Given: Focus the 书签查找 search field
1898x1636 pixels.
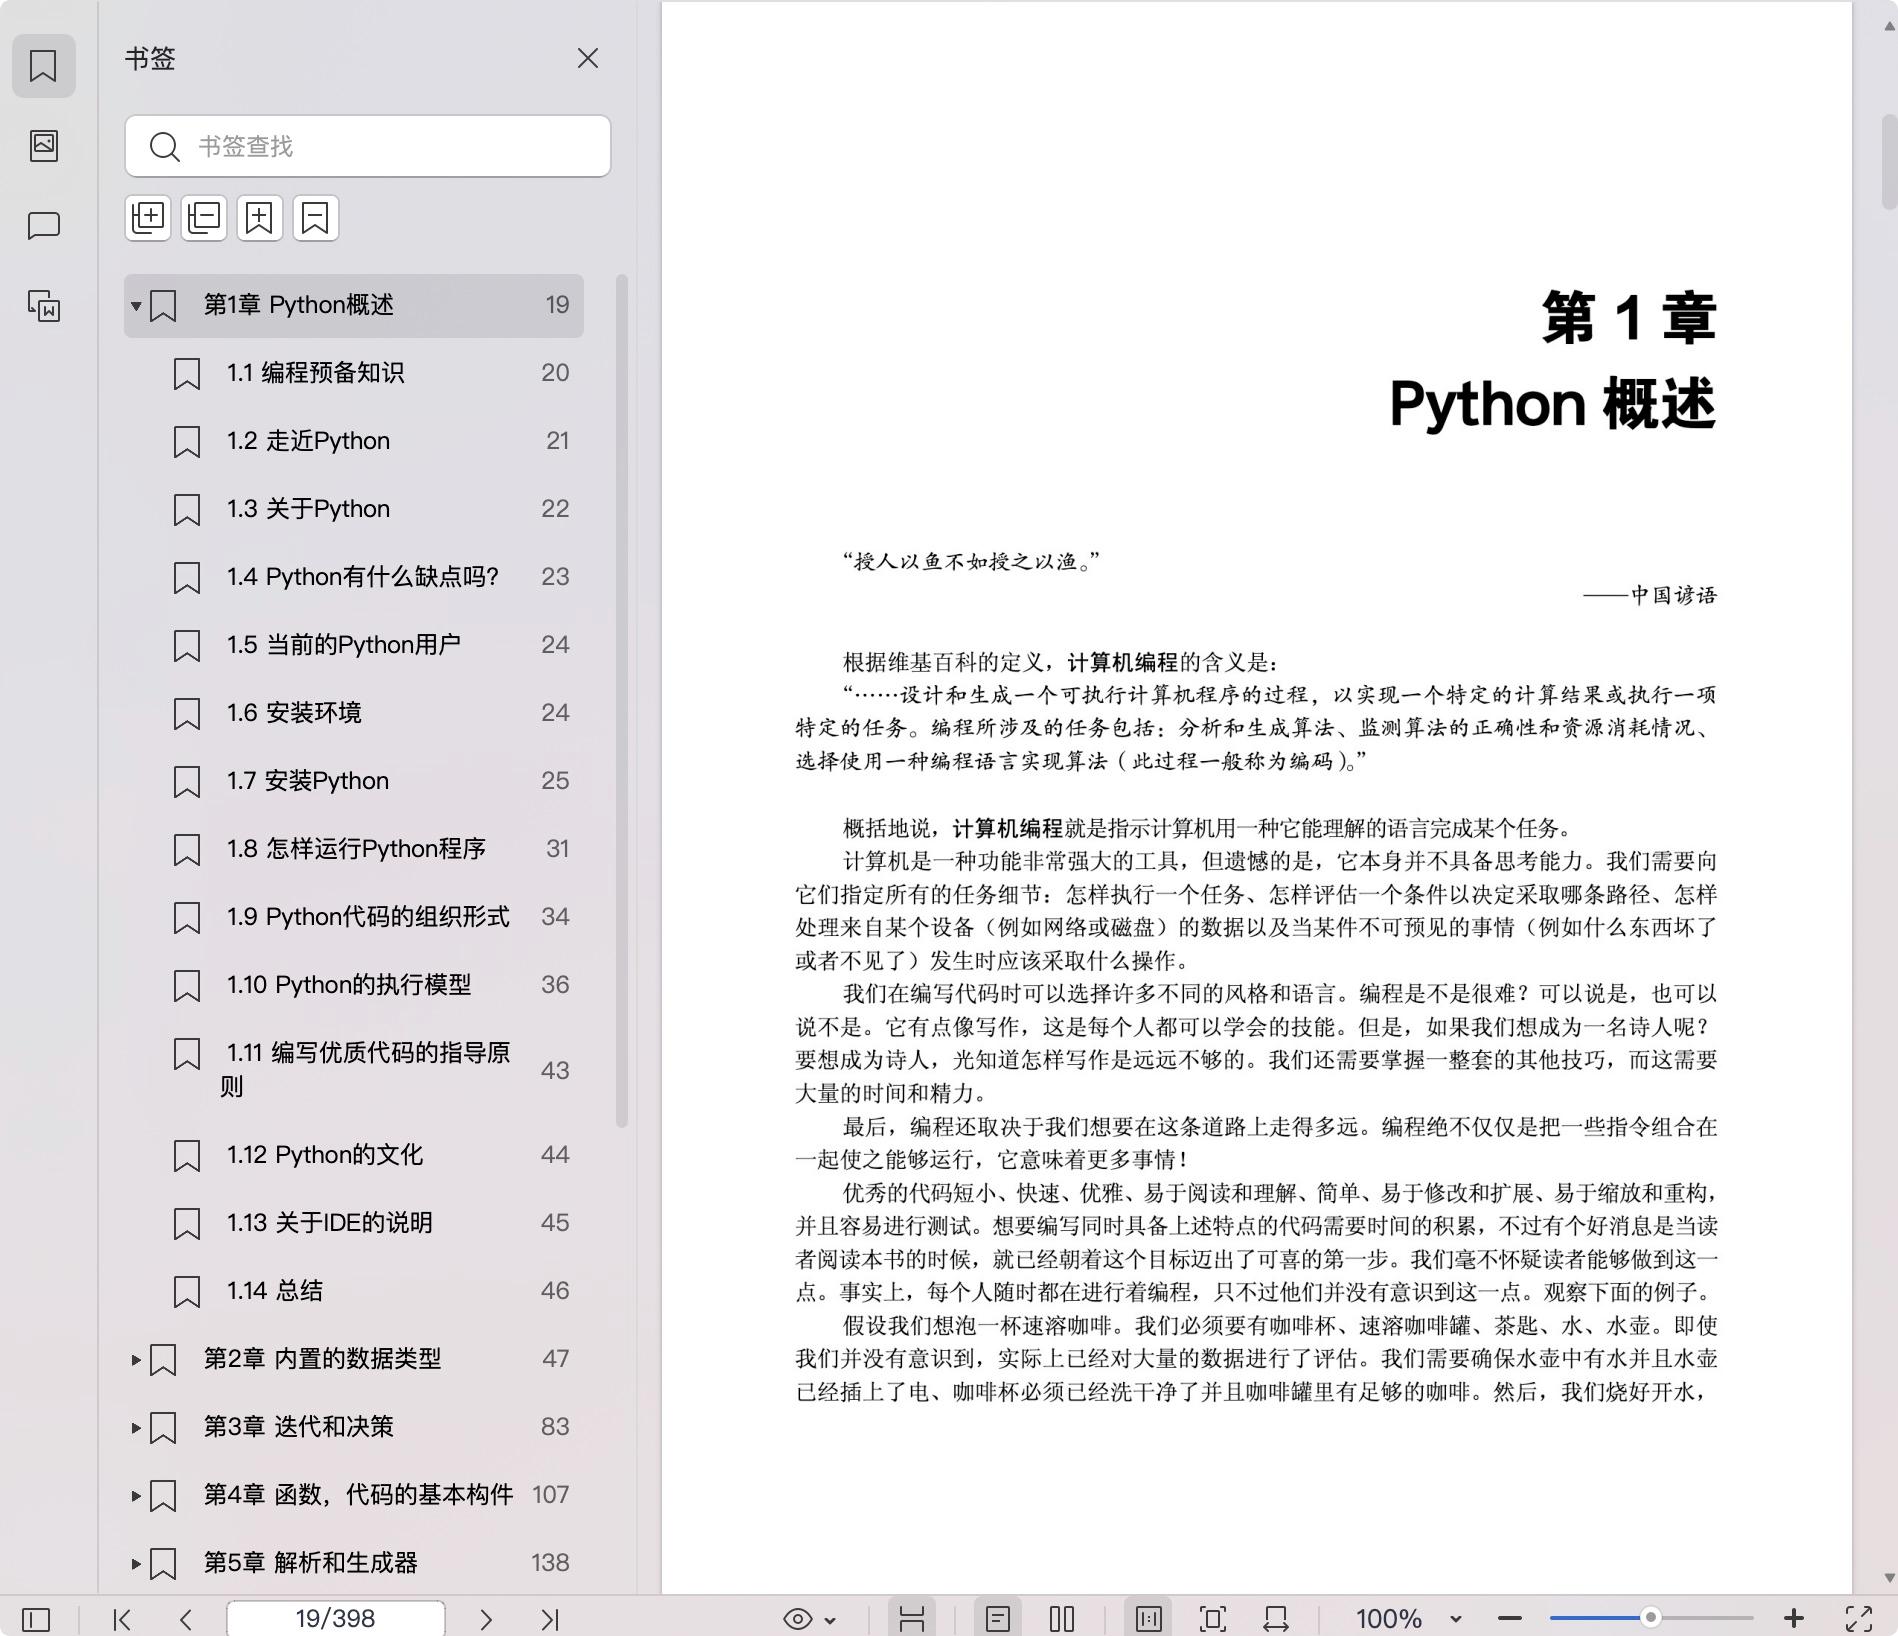Looking at the screenshot, I should tap(368, 146).
